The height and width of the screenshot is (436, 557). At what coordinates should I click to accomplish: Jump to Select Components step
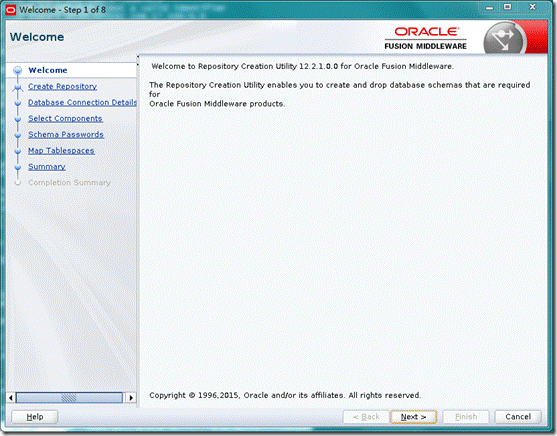[65, 118]
